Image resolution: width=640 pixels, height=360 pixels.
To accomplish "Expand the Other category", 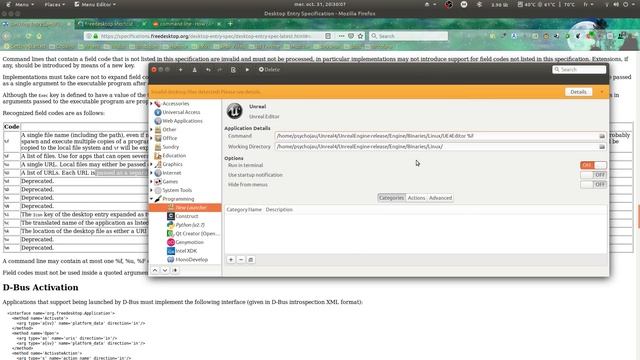I will tap(151, 129).
